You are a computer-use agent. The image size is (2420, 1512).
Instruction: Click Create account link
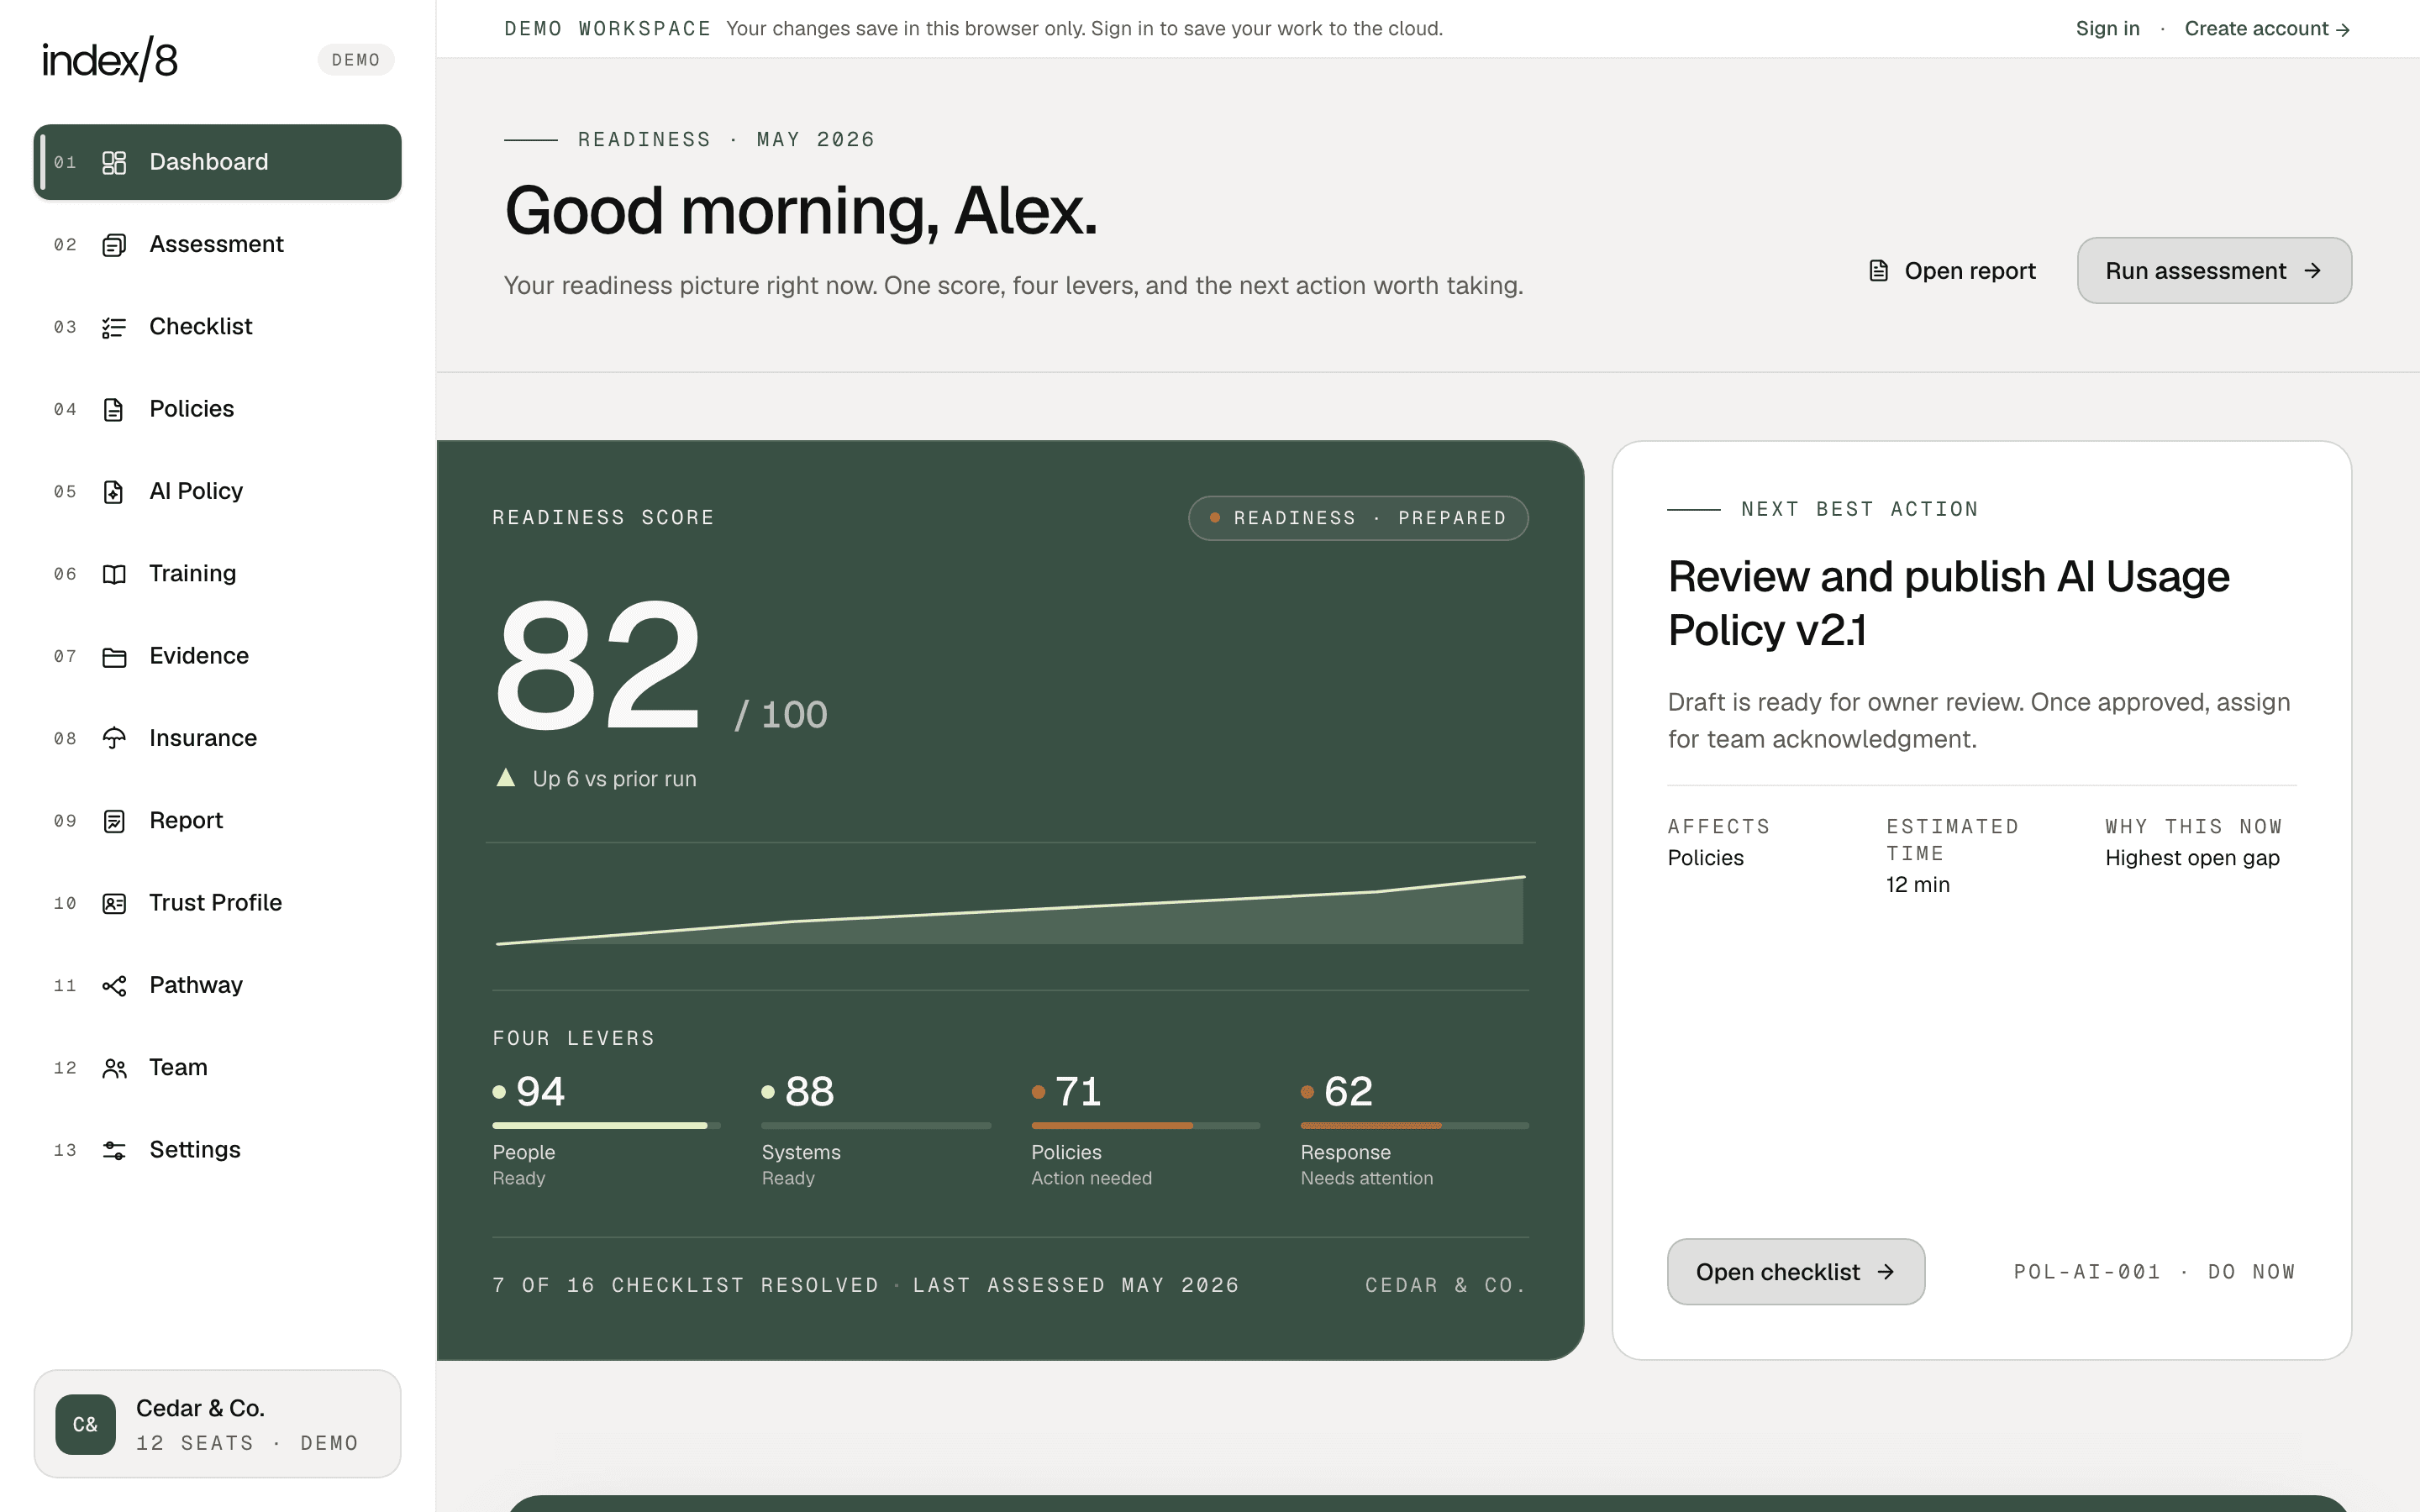point(2267,28)
